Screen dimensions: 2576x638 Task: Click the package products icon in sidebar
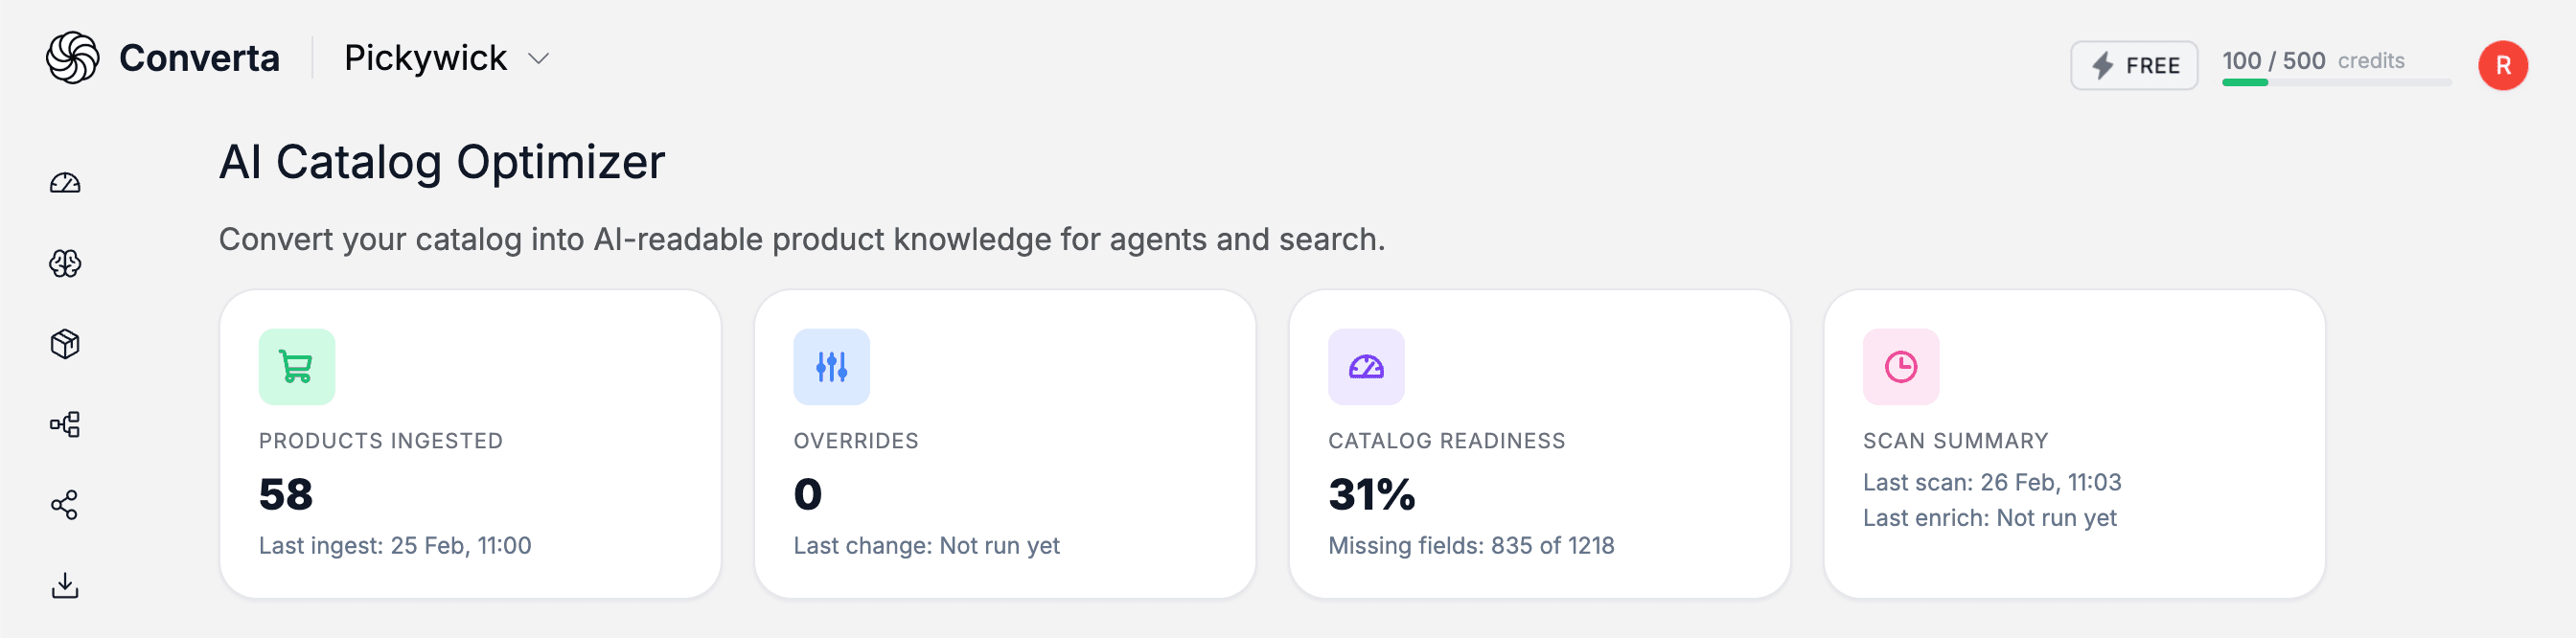pyautogui.click(x=66, y=344)
